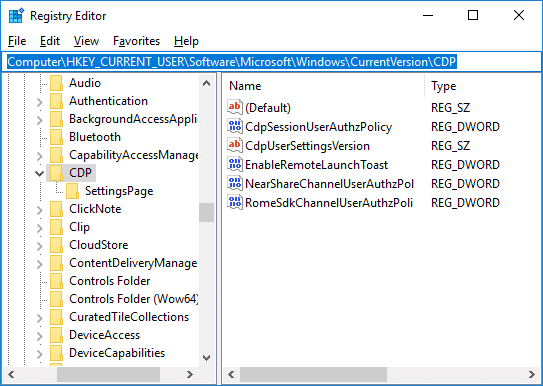
Task: Select the Bluetooth key in tree
Action: click(x=95, y=137)
